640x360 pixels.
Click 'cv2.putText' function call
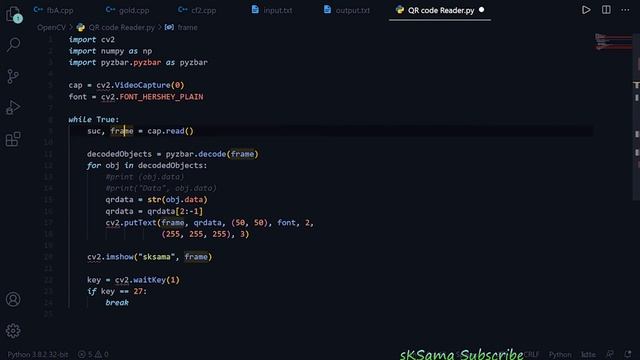[x=131, y=222]
